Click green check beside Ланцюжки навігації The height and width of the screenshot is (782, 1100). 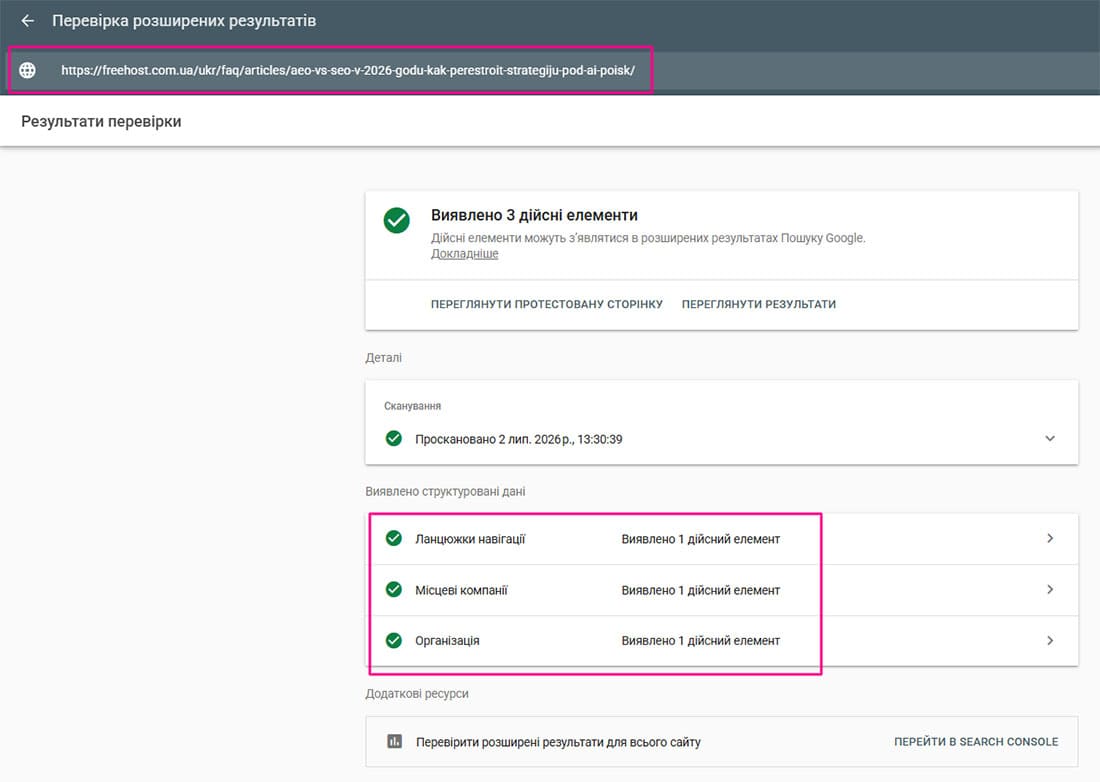pos(394,539)
